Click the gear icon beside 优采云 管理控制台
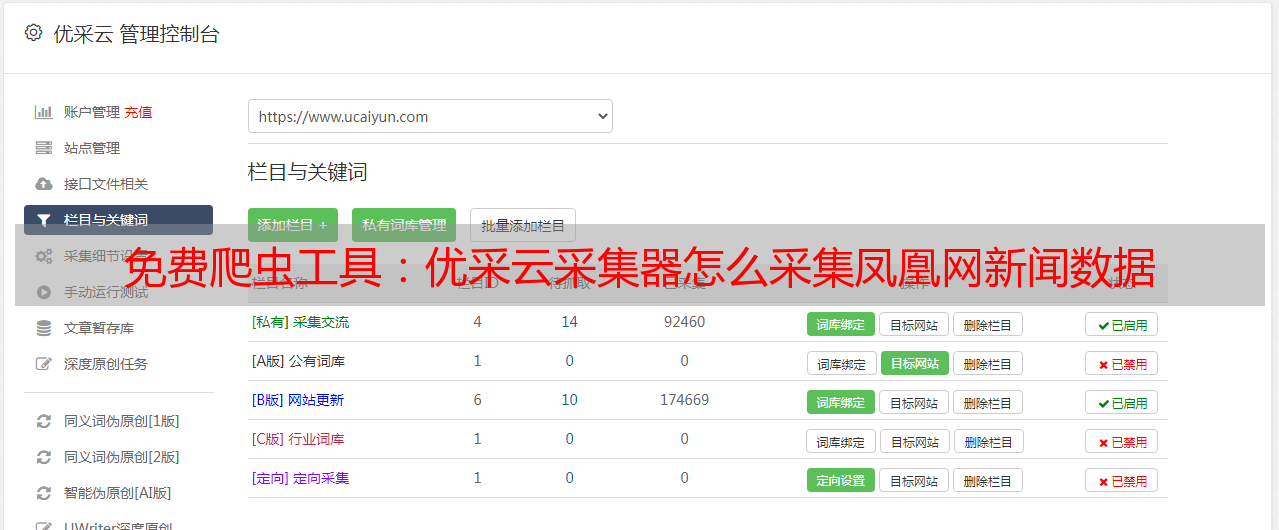Viewport: 1279px width, 530px height. (33, 33)
